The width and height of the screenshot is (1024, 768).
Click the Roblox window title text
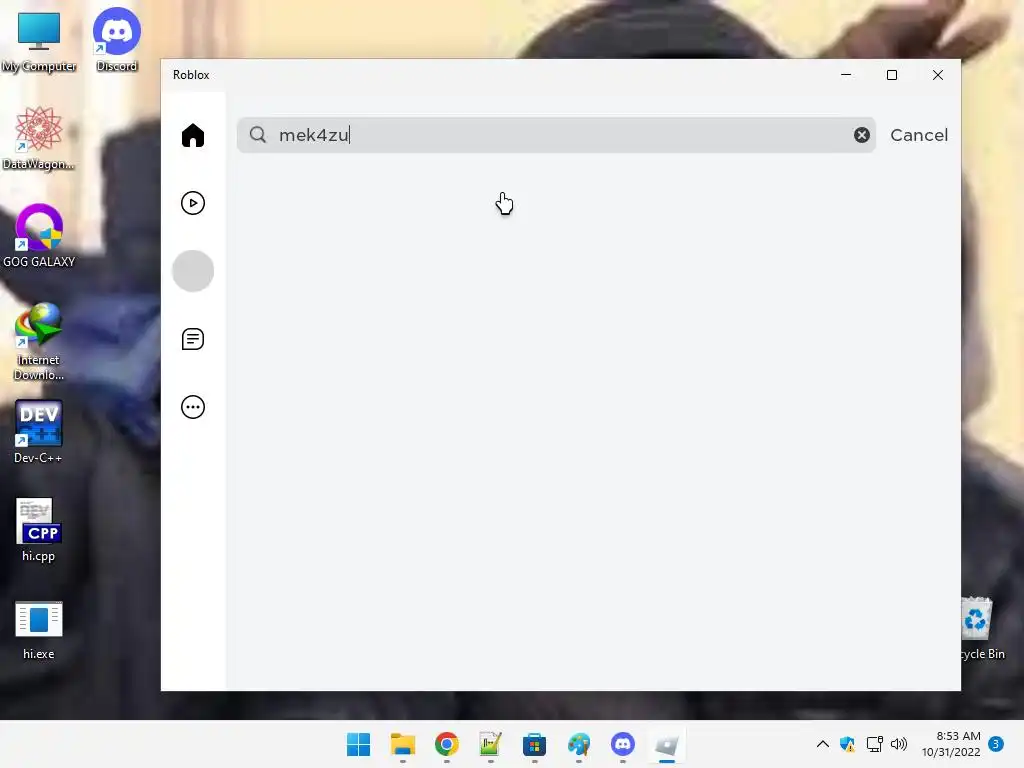click(191, 75)
